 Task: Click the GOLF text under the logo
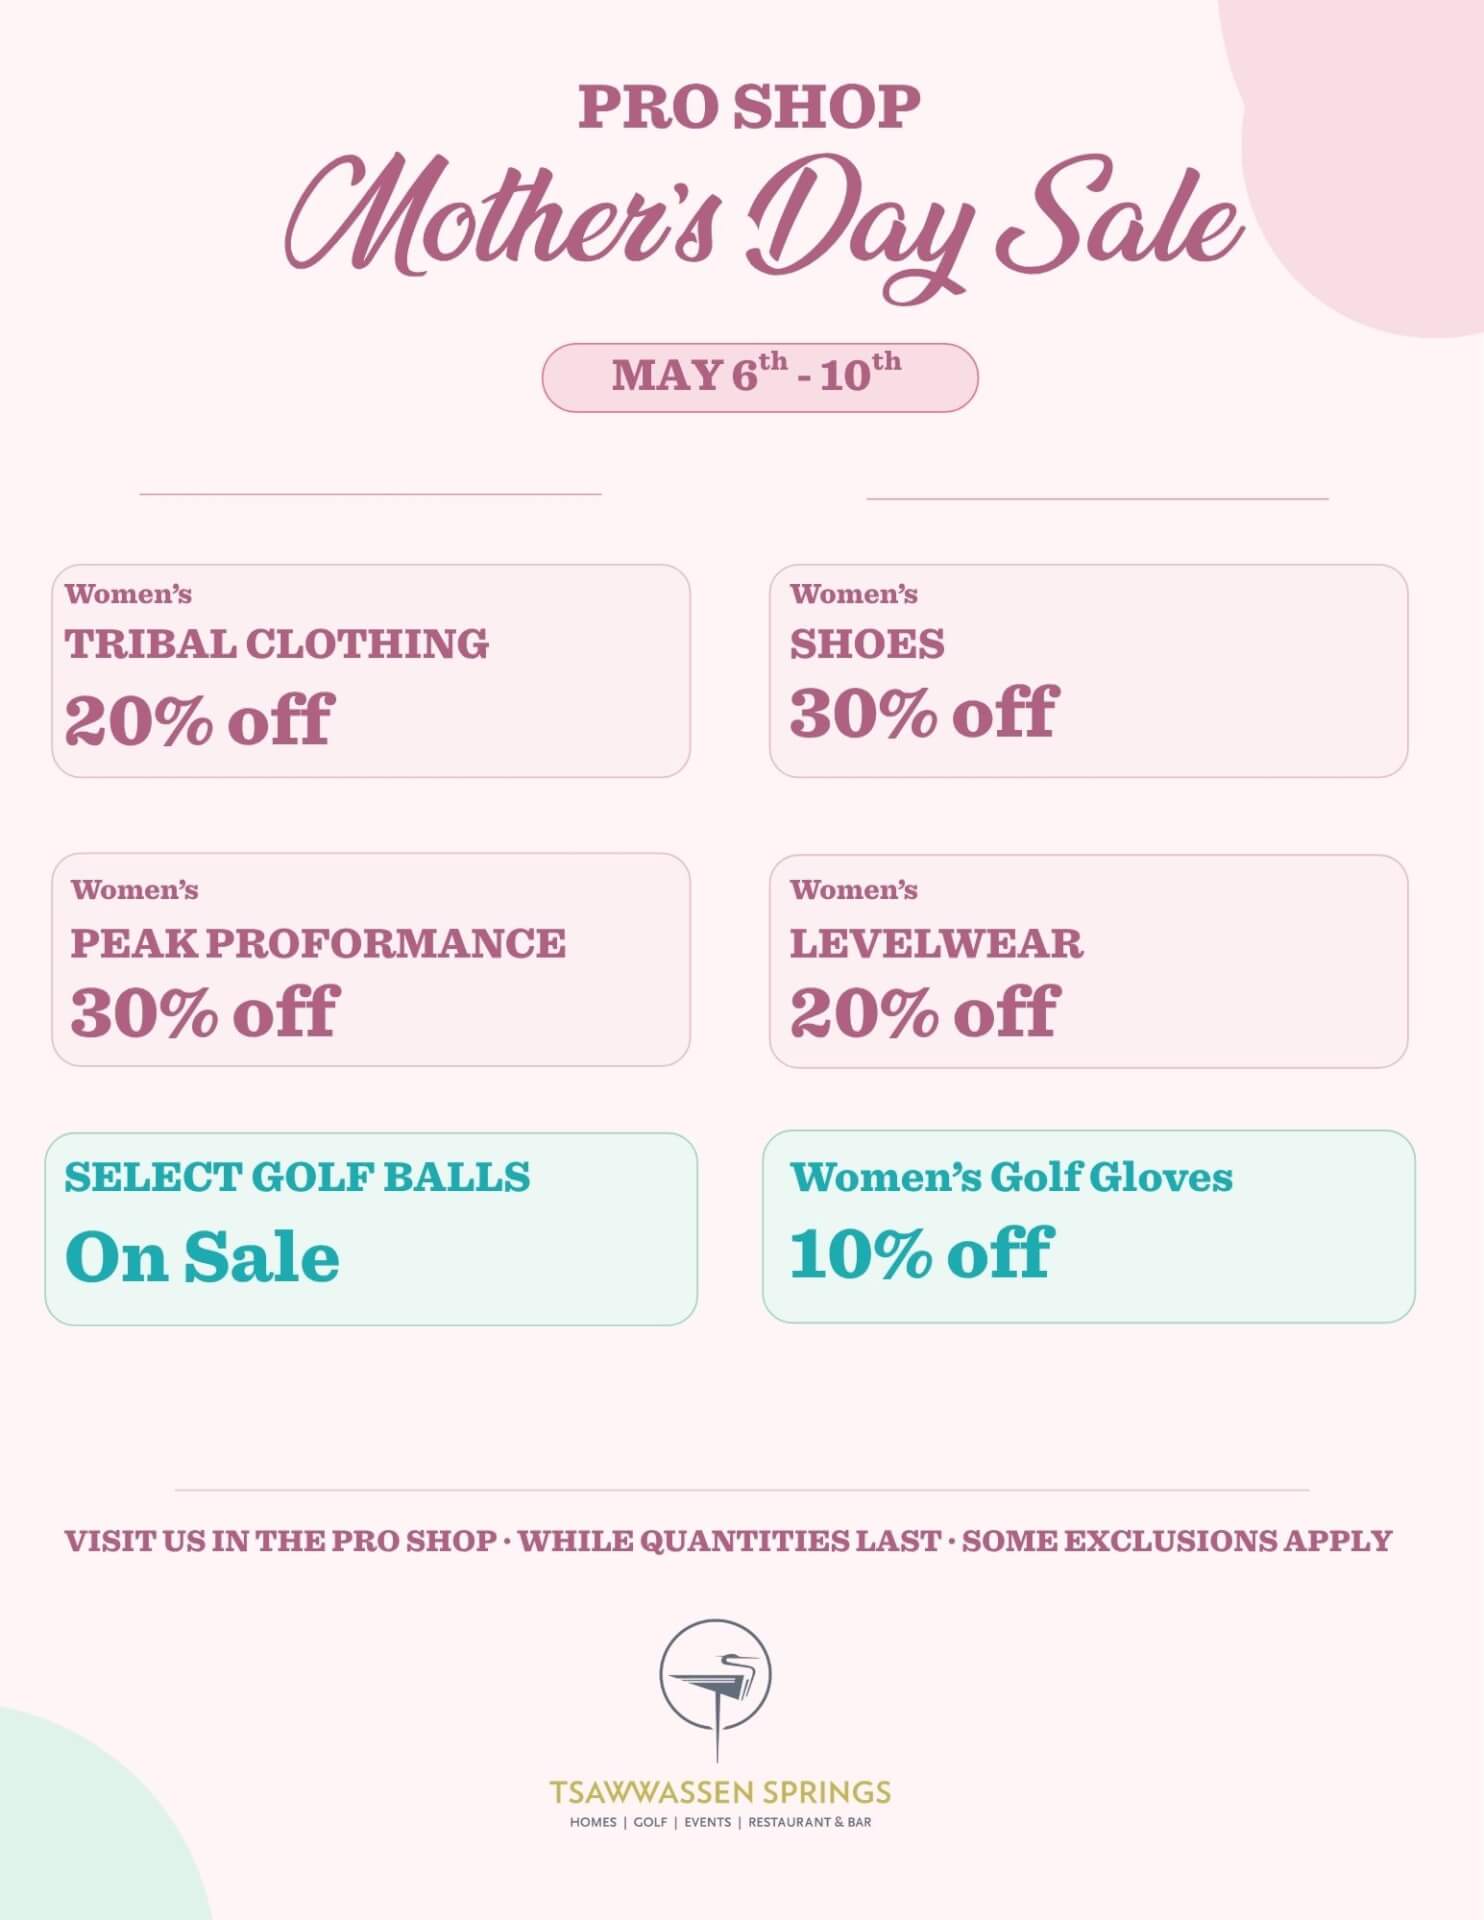click(650, 1822)
